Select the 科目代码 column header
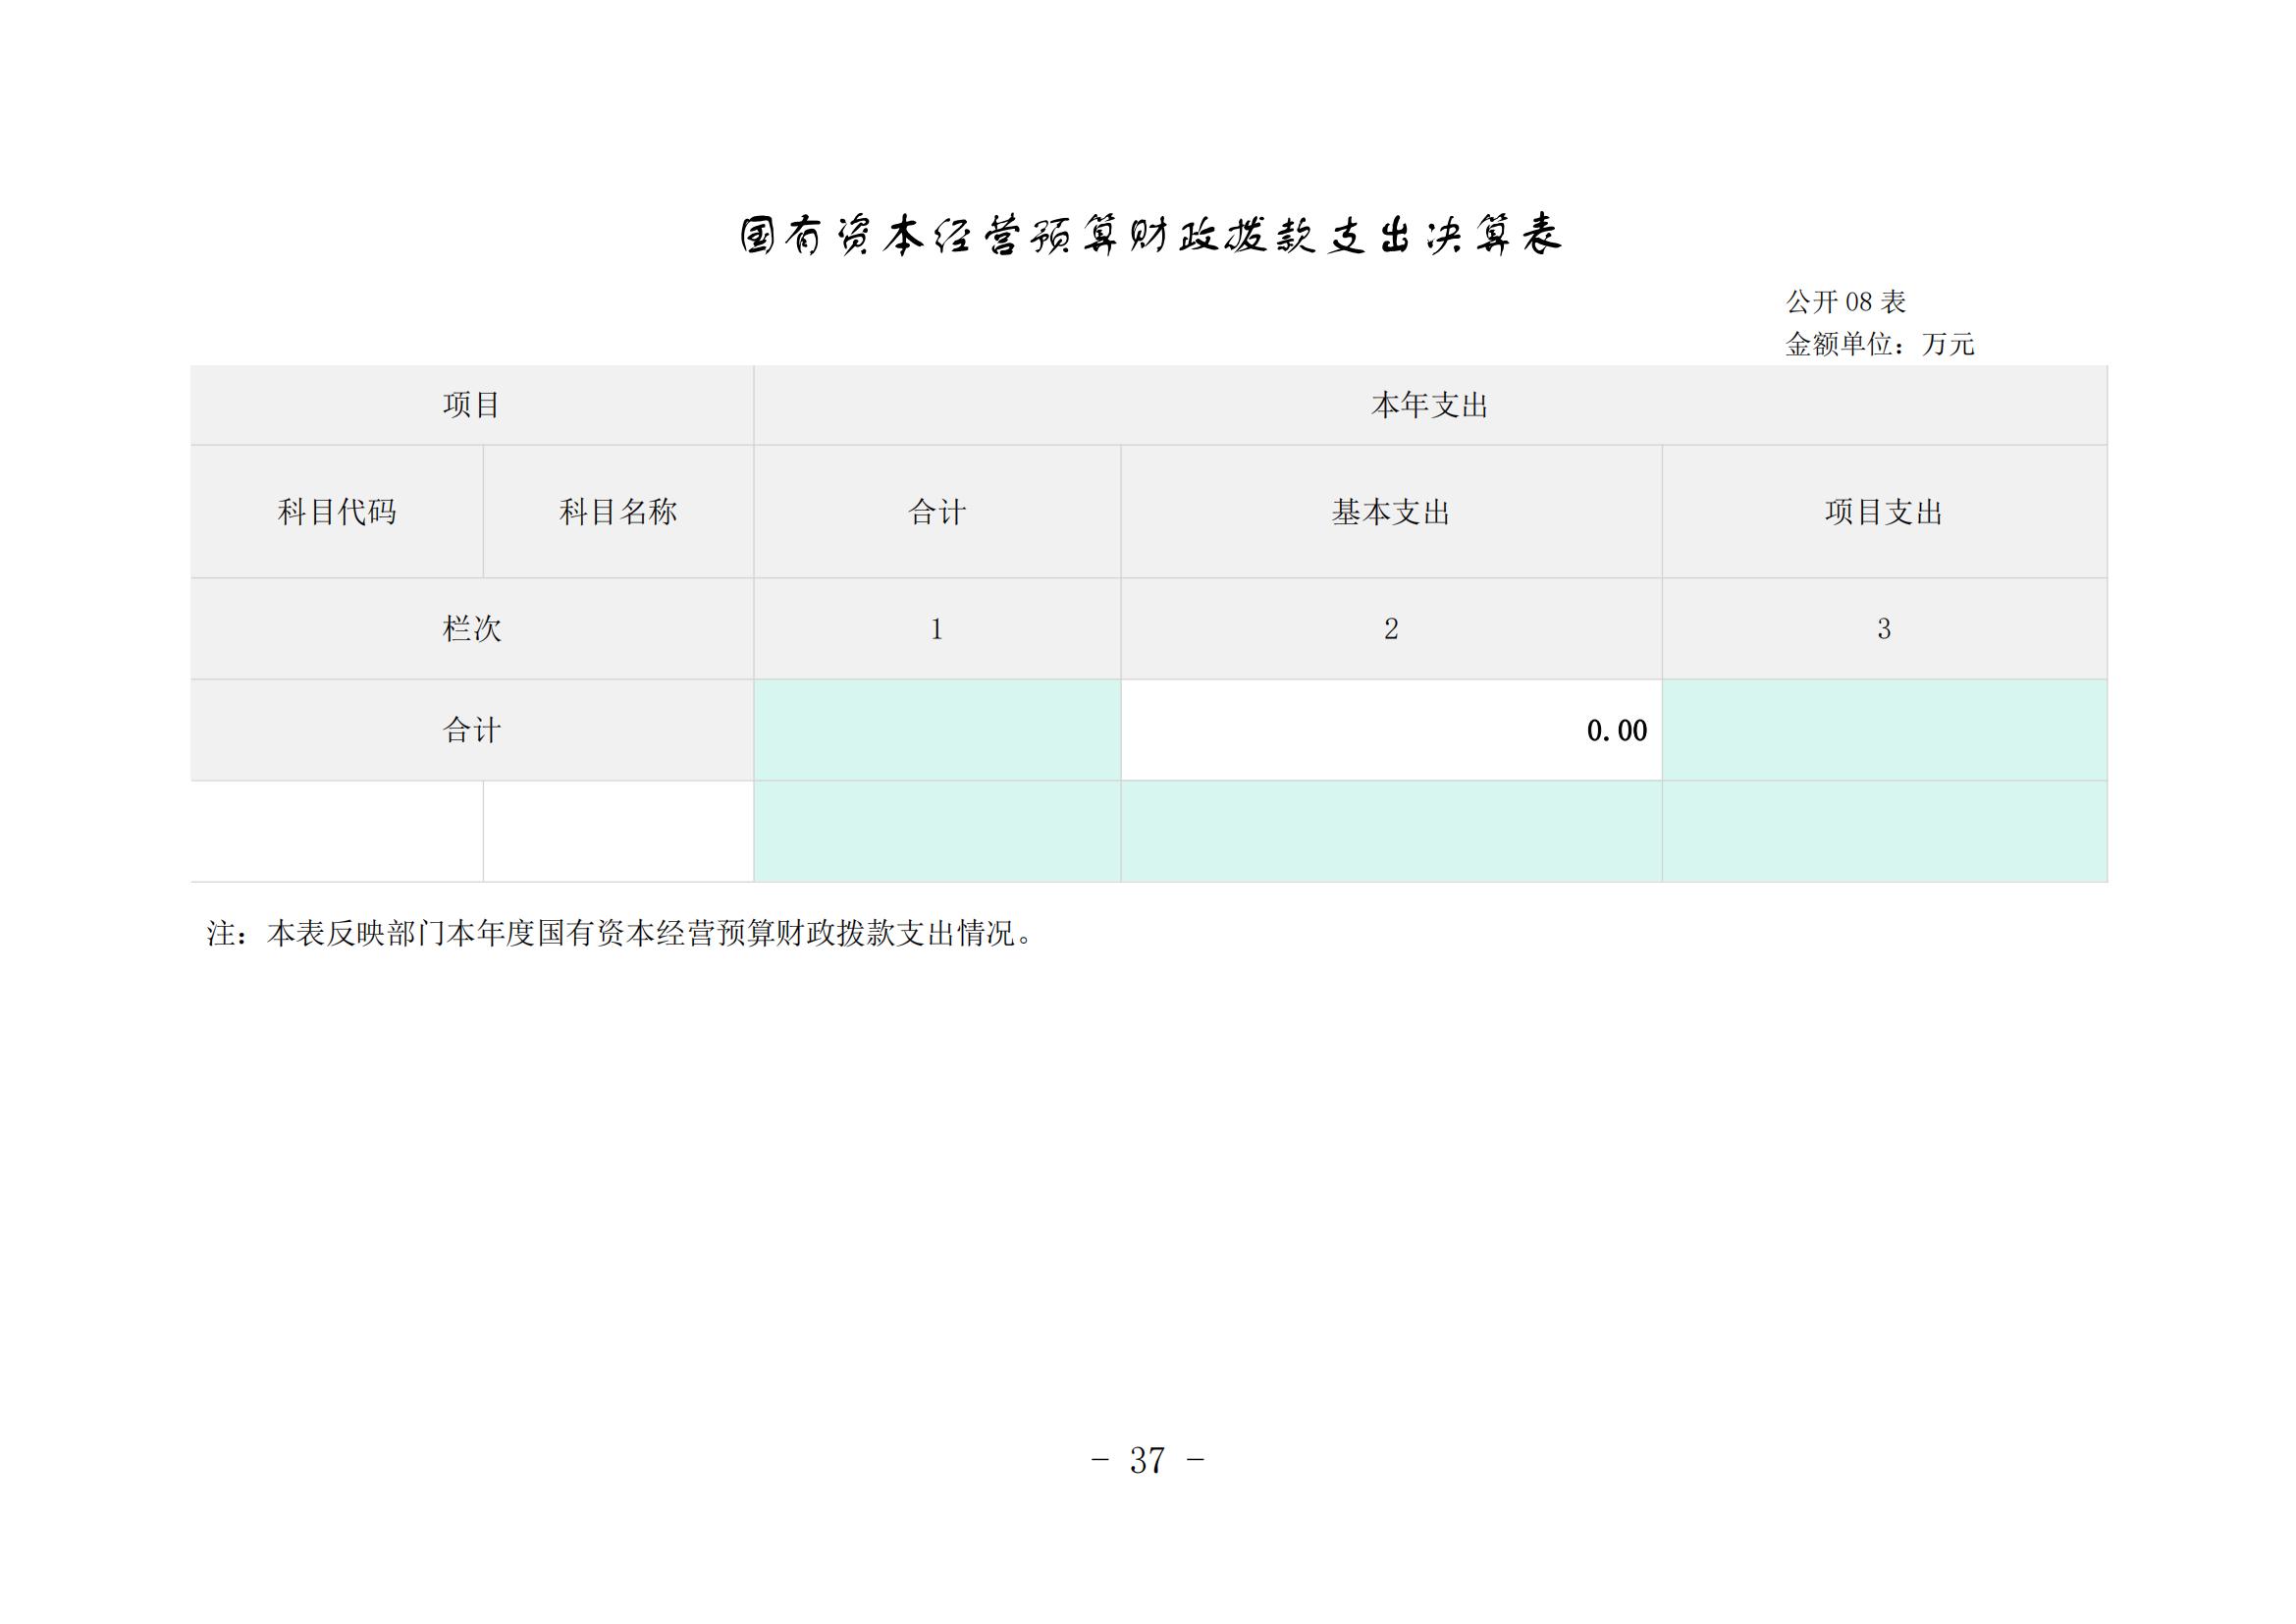This screenshot has width=2296, height=1624. pos(337,512)
